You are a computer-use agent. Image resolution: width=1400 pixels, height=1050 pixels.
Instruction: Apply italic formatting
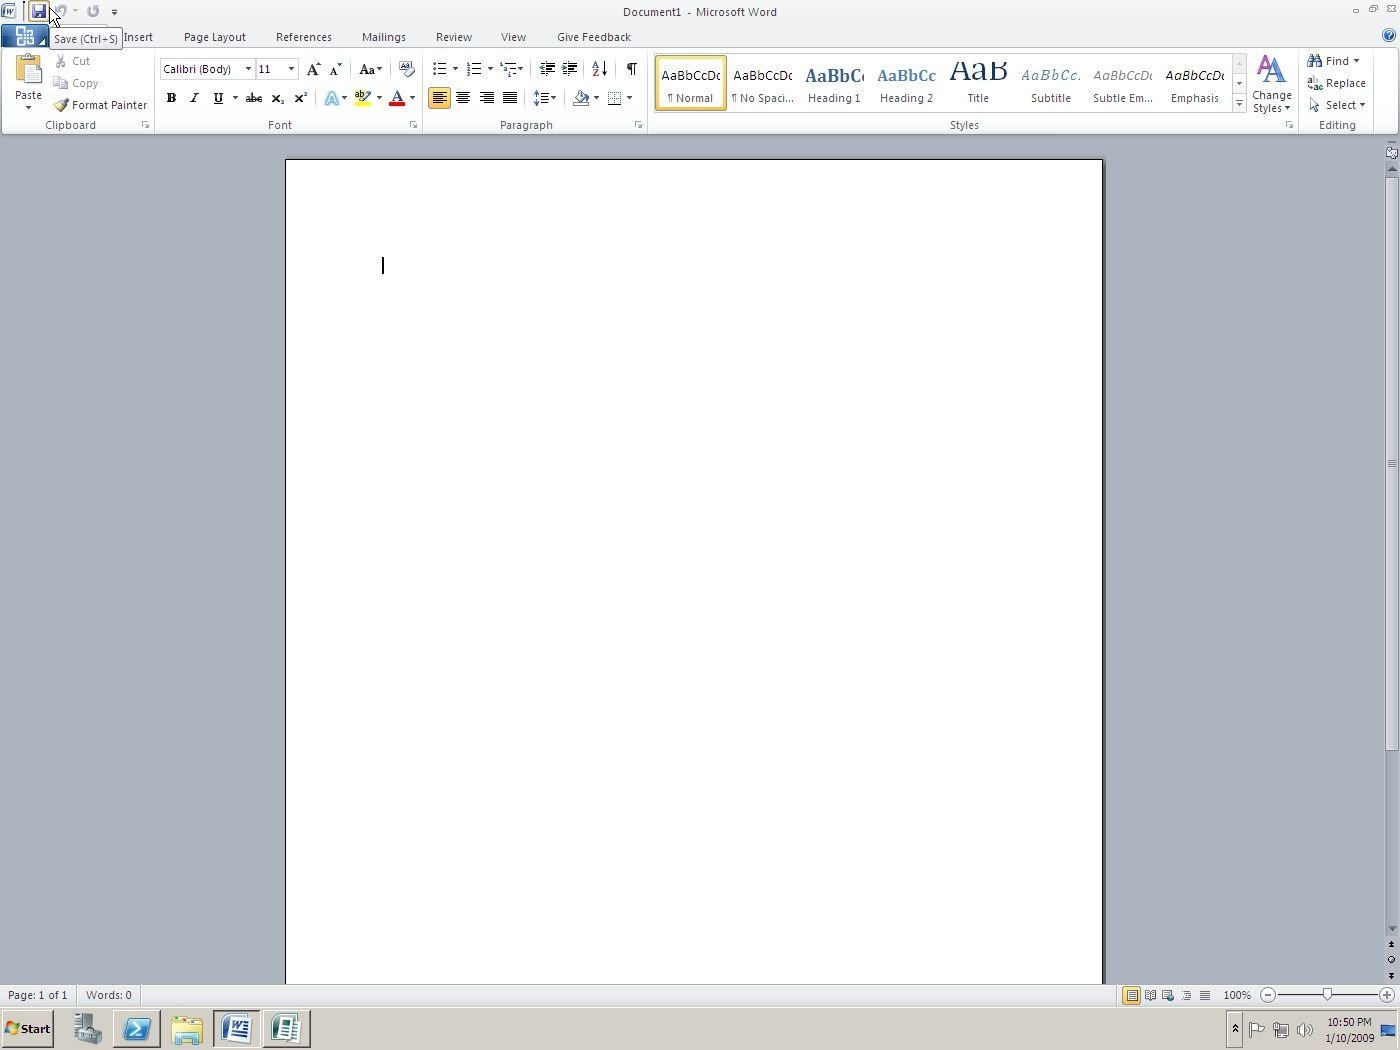coord(194,97)
